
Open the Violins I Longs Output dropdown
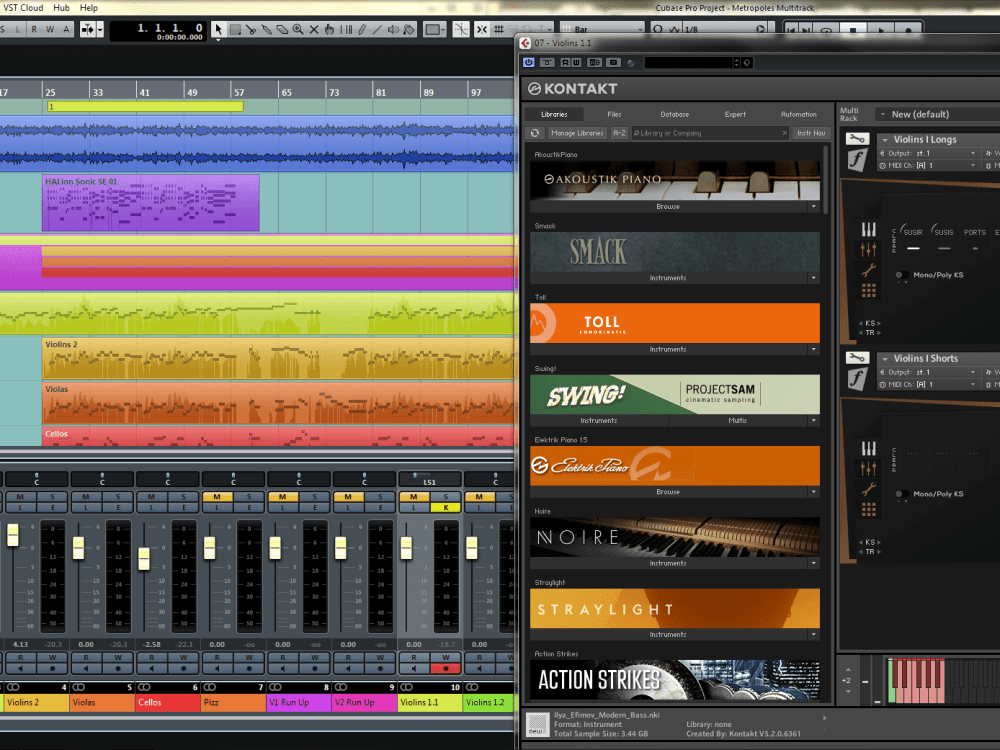click(x=928, y=153)
